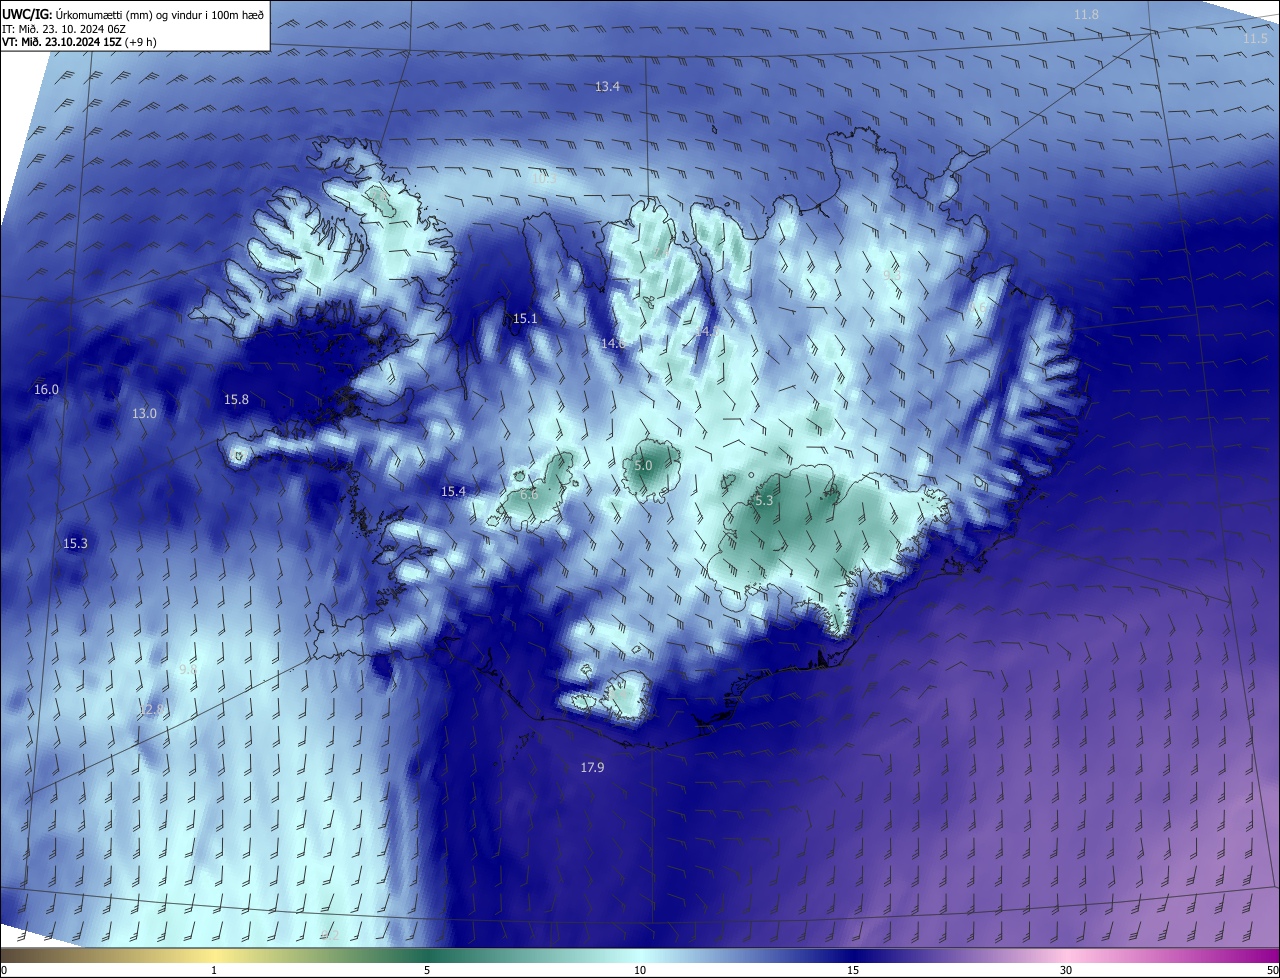The height and width of the screenshot is (978, 1280).
Task: Click the 15.8 value label in the bay
Action: pyautogui.click(x=236, y=400)
